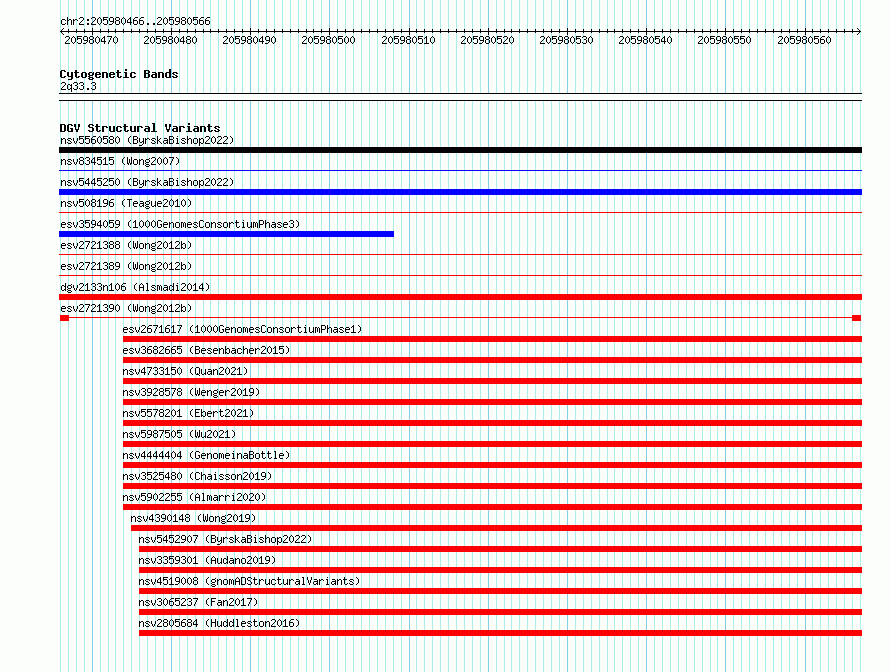Open nsv508196 (Teague2010) entry

pos(126,203)
